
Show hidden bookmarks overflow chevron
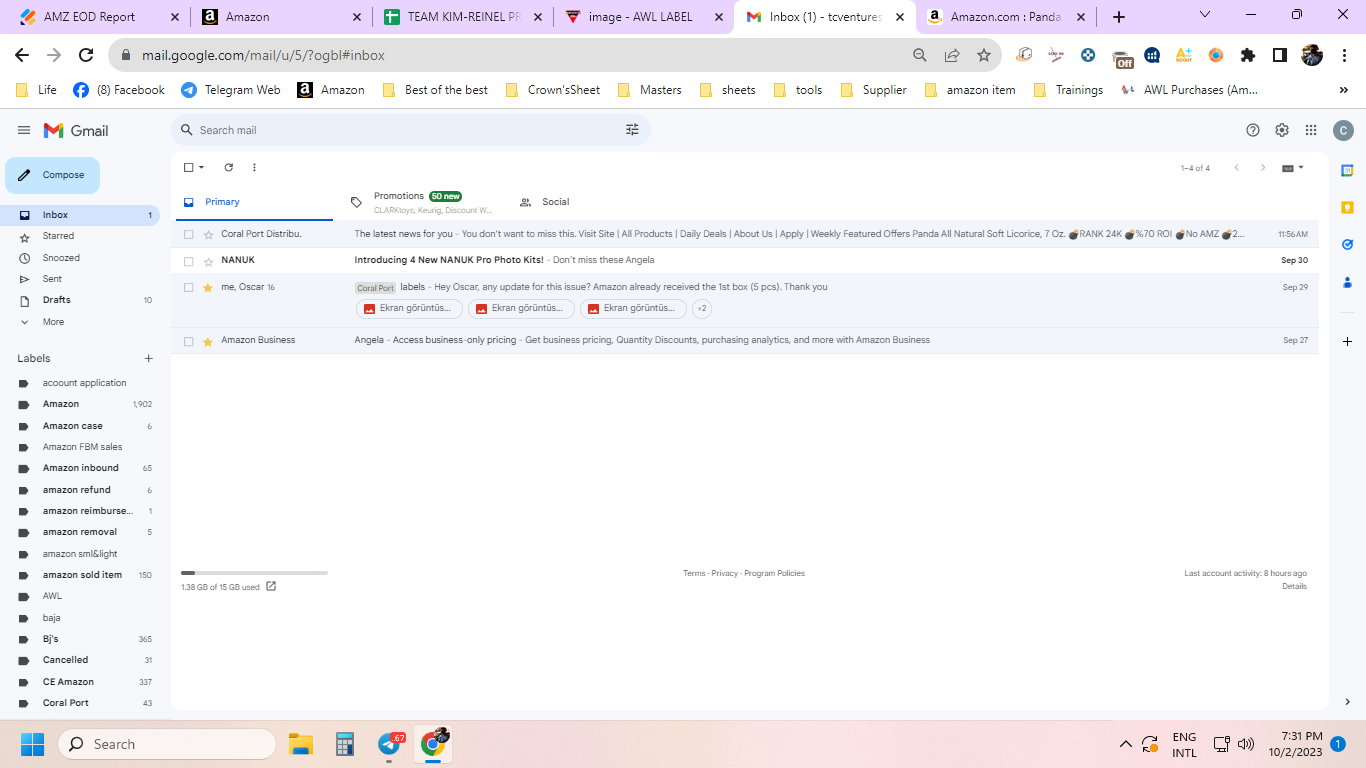pos(1343,90)
